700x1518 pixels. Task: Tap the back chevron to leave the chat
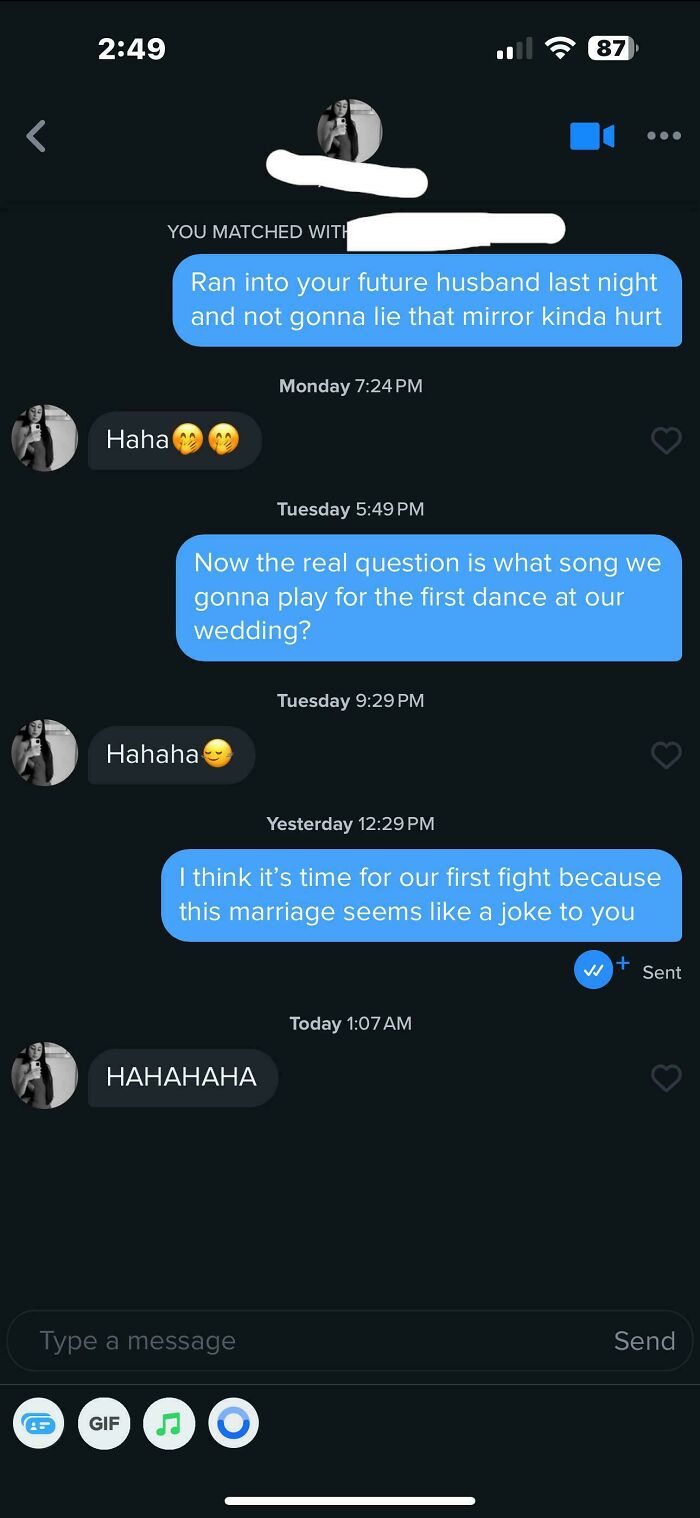click(x=36, y=136)
